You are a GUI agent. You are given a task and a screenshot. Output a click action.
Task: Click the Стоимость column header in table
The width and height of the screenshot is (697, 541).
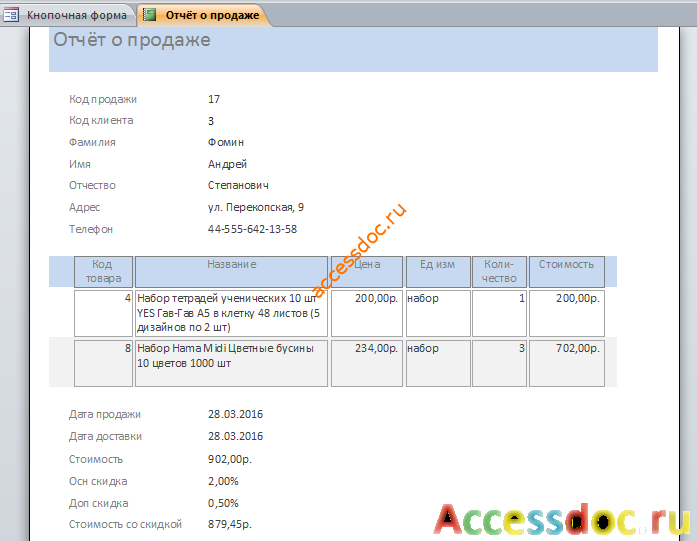(567, 271)
